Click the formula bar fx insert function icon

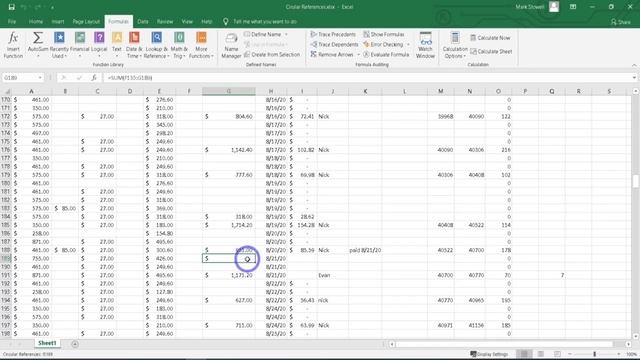coord(94,78)
